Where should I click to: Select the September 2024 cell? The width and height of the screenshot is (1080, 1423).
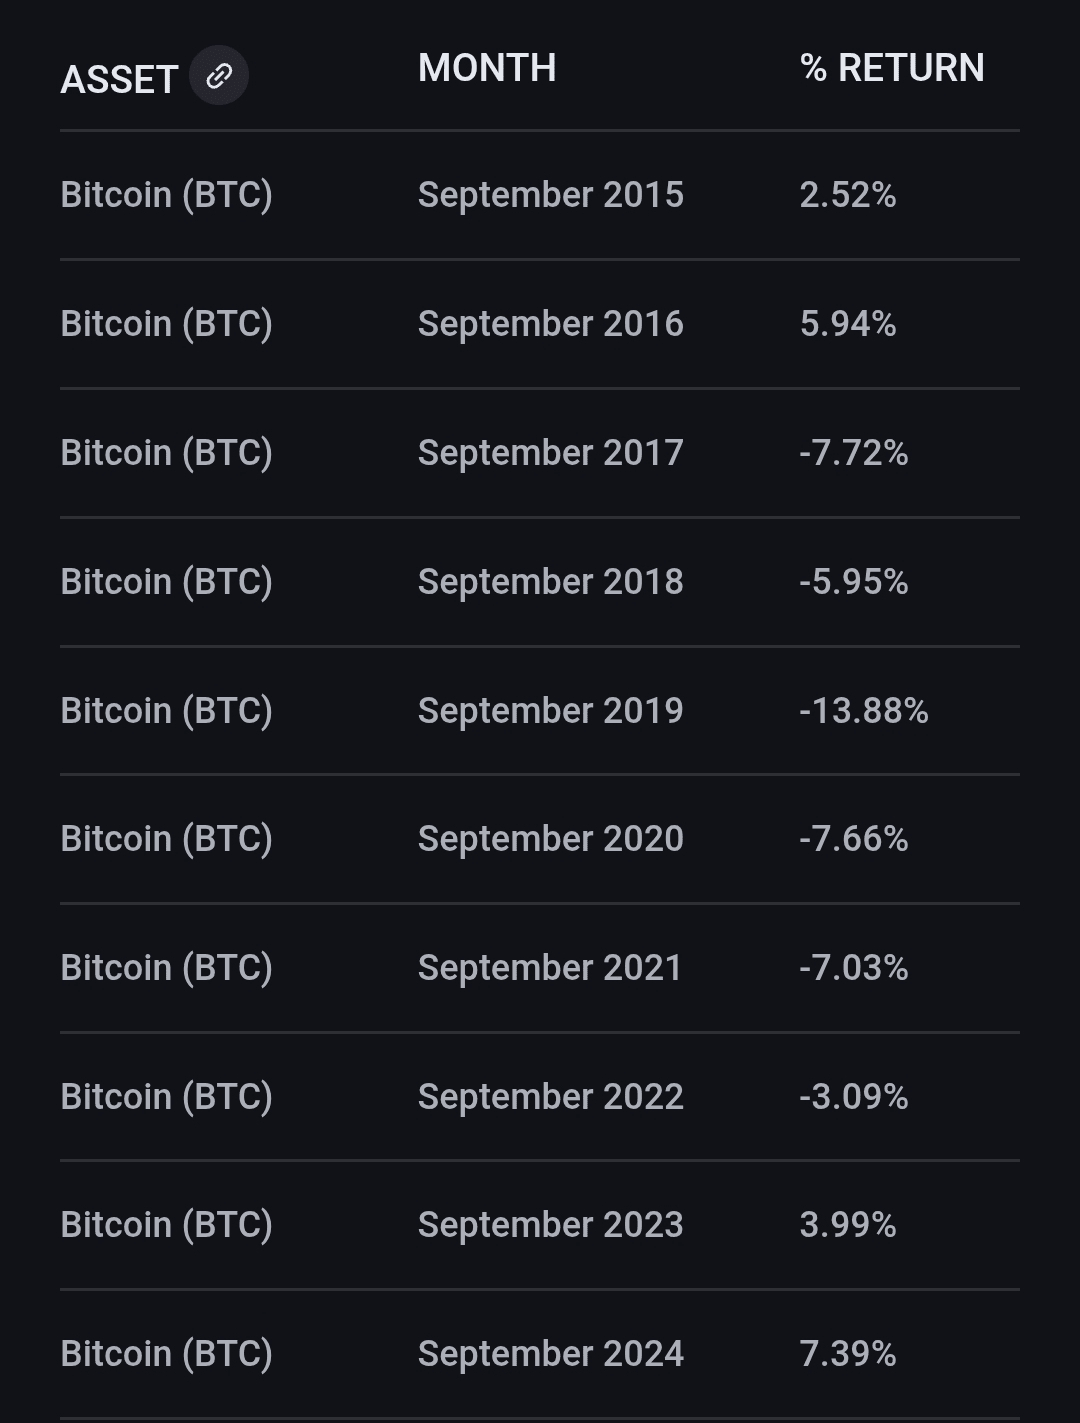tap(551, 1354)
